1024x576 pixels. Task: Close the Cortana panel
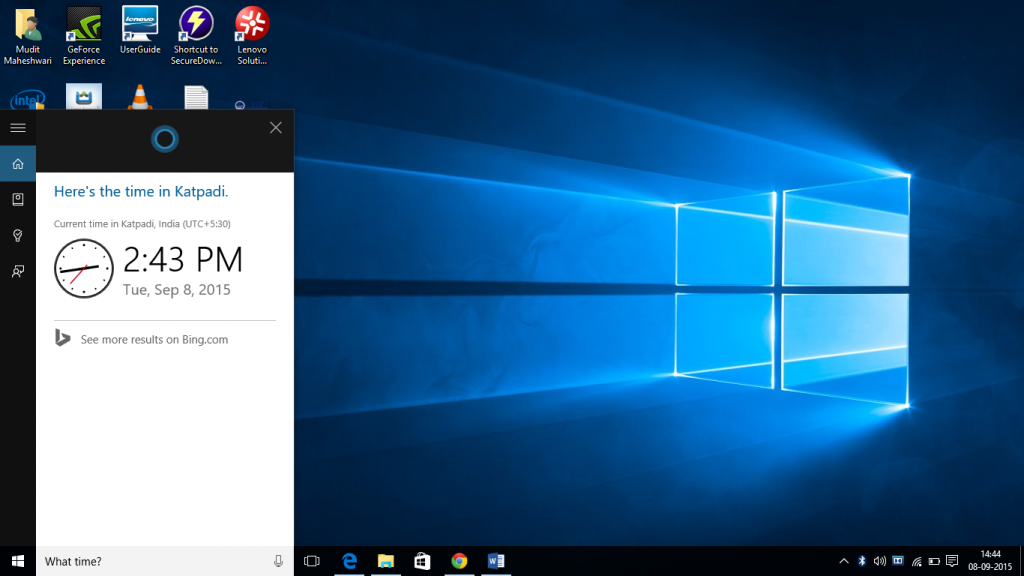(276, 127)
